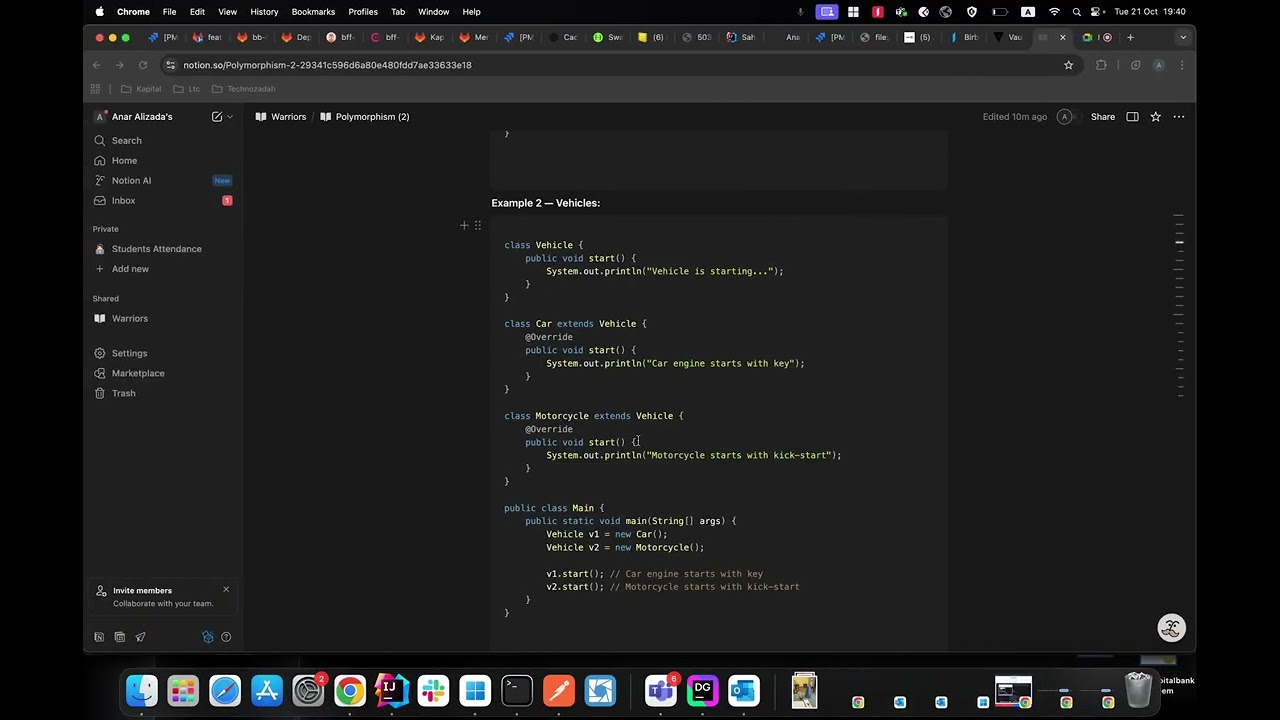Viewport: 1280px width, 720px height.
Task: Open the paper plane icon in sidebar footer
Action: 140,637
